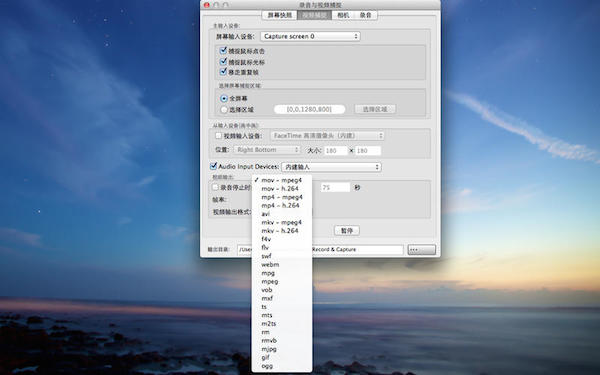Choose the mts format
The height and width of the screenshot is (375, 600).
pyautogui.click(x=282, y=315)
